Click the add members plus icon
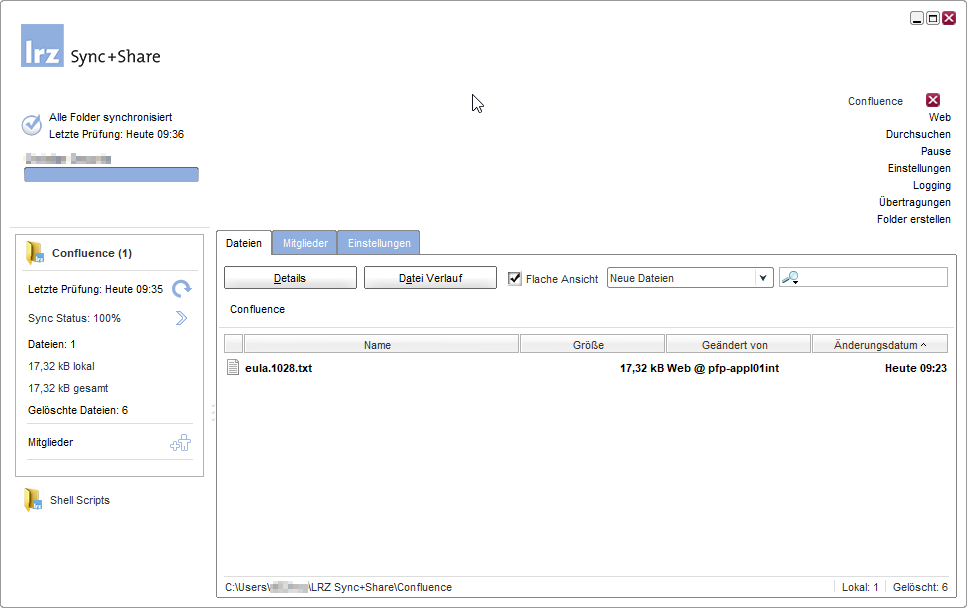This screenshot has height=608, width=967. [181, 443]
